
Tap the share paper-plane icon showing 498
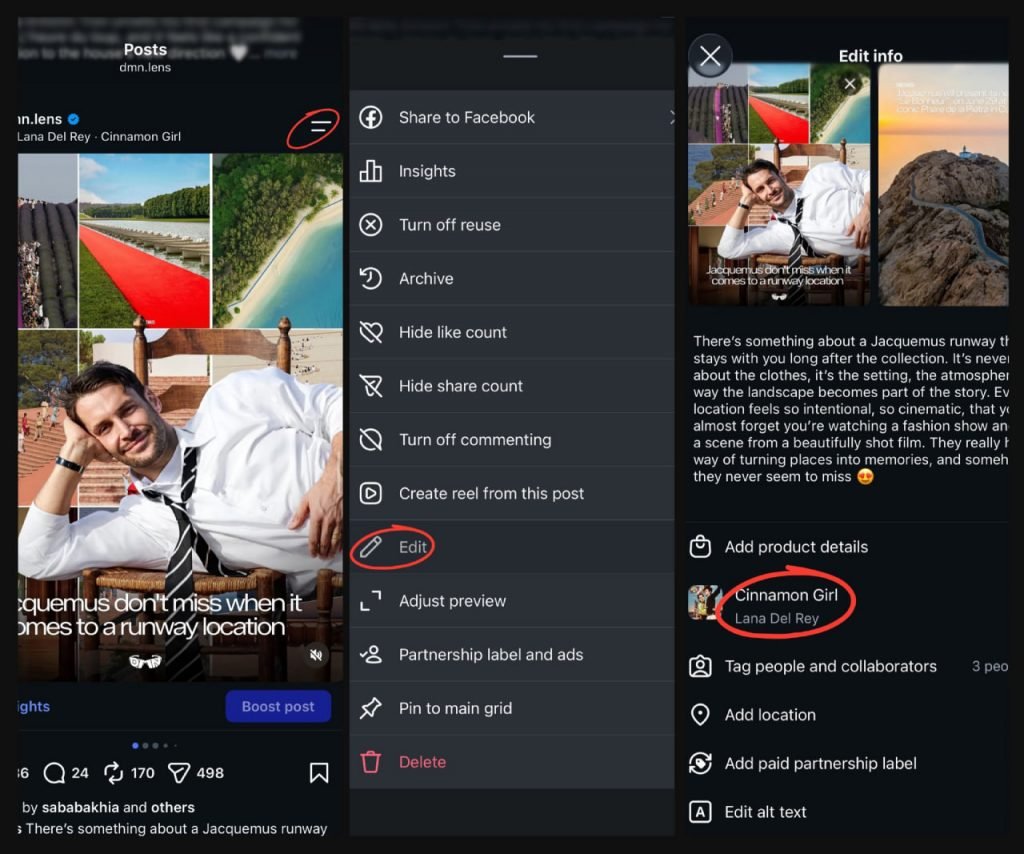[178, 773]
